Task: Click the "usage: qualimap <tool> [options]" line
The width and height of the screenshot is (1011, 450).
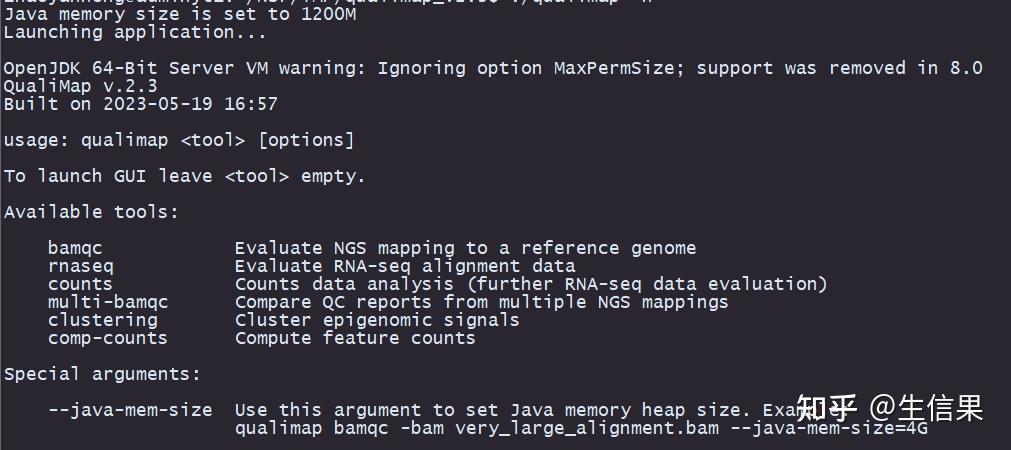Action: [x=179, y=140]
